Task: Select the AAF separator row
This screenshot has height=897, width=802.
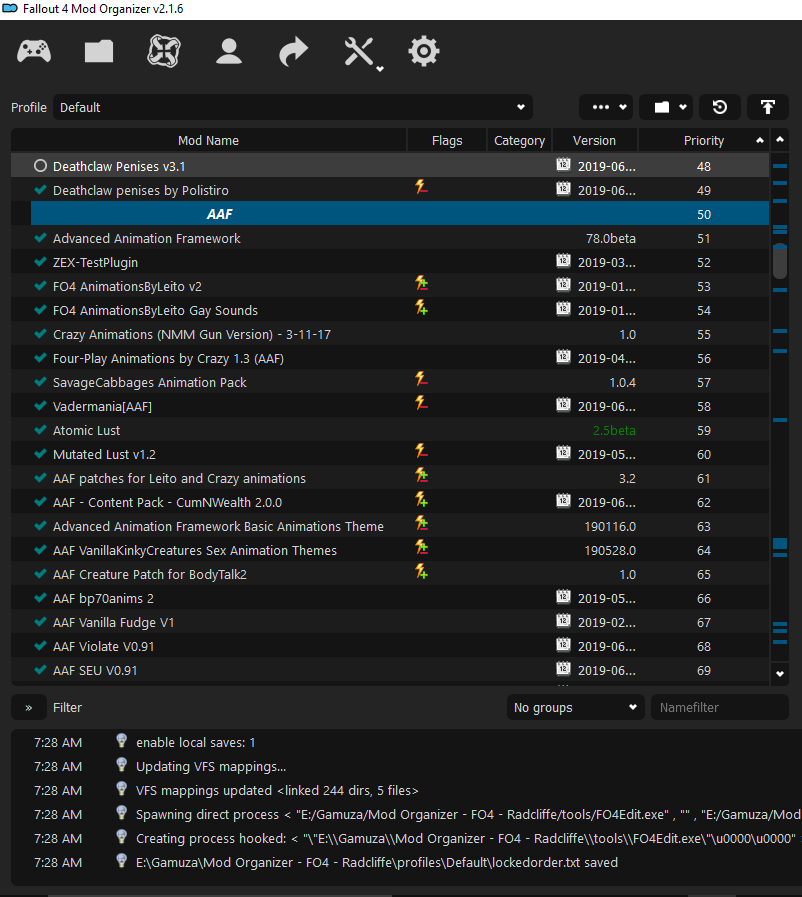Action: point(400,214)
